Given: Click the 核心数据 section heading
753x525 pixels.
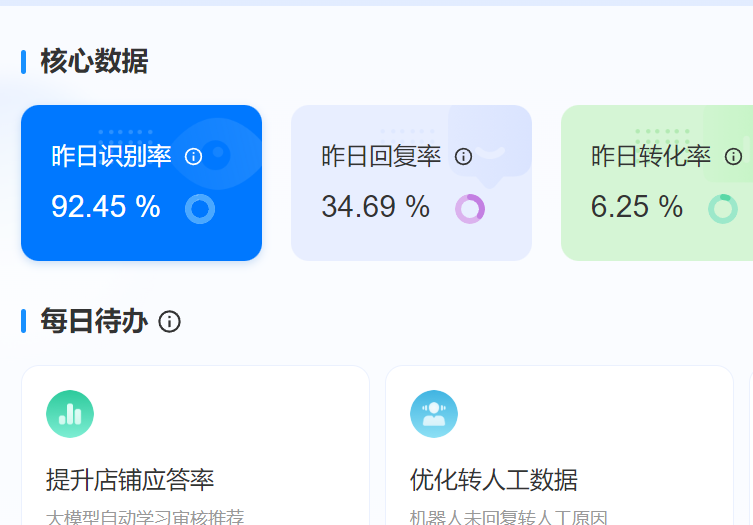Looking at the screenshot, I should 94,62.
